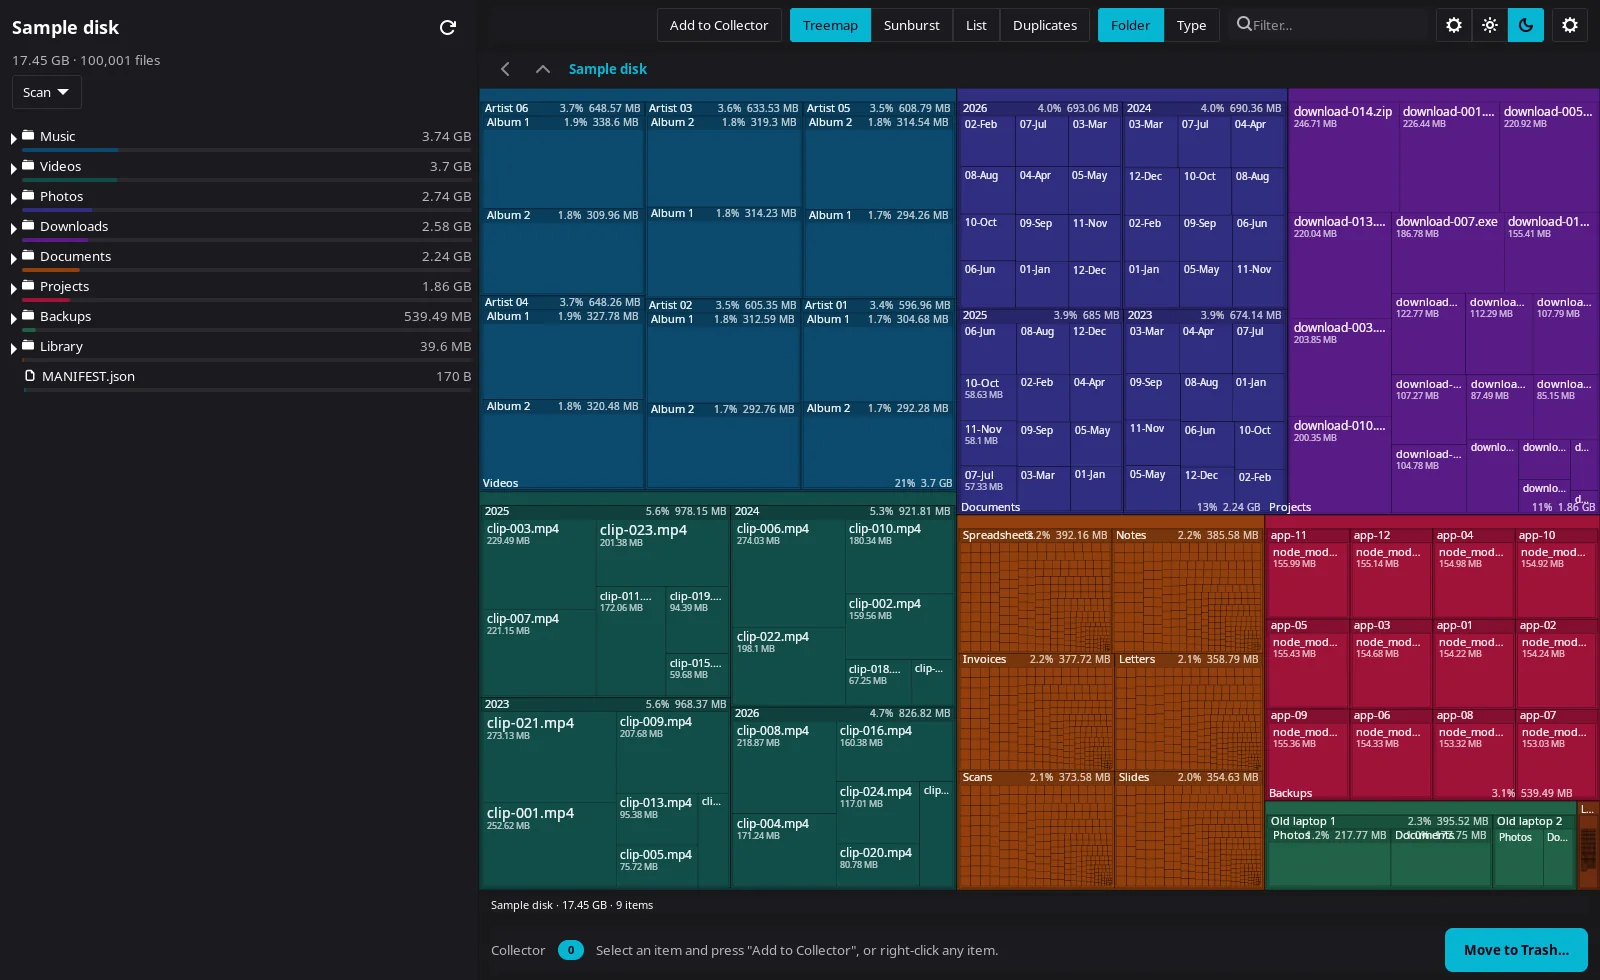Switch to dark theme with the moon button

point(1526,25)
